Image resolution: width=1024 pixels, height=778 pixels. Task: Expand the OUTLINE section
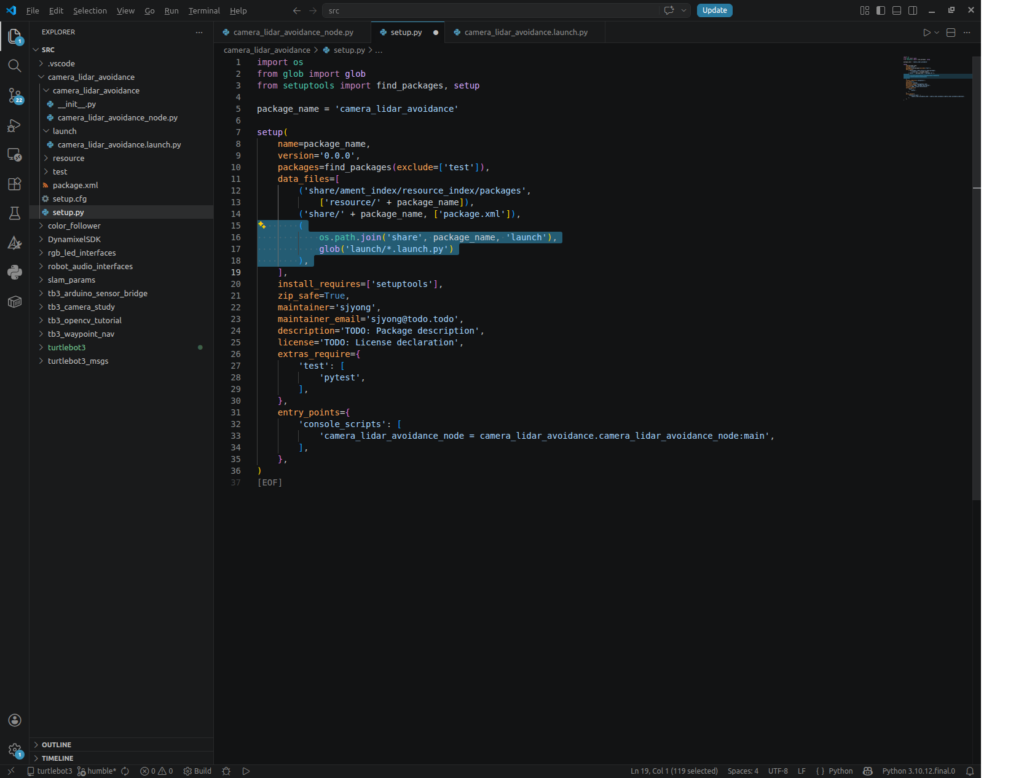(122, 745)
